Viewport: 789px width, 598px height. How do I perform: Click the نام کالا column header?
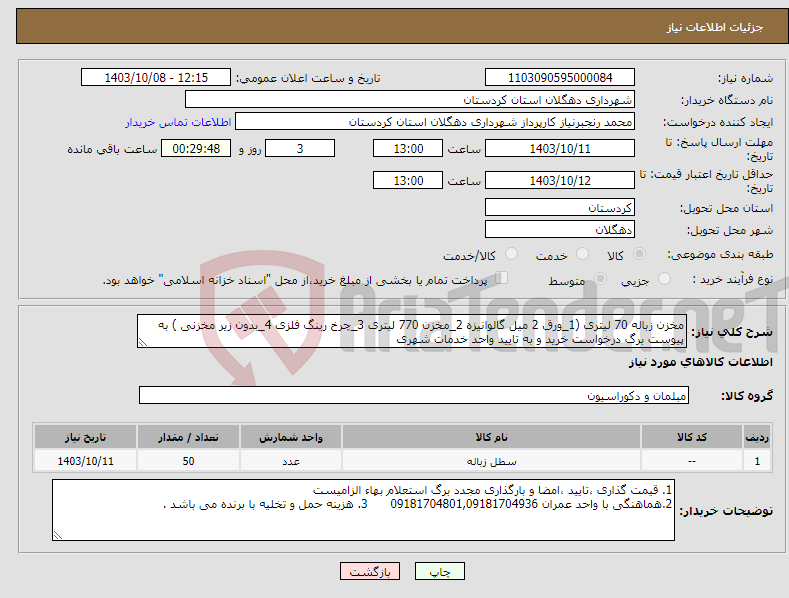pyautogui.click(x=492, y=437)
